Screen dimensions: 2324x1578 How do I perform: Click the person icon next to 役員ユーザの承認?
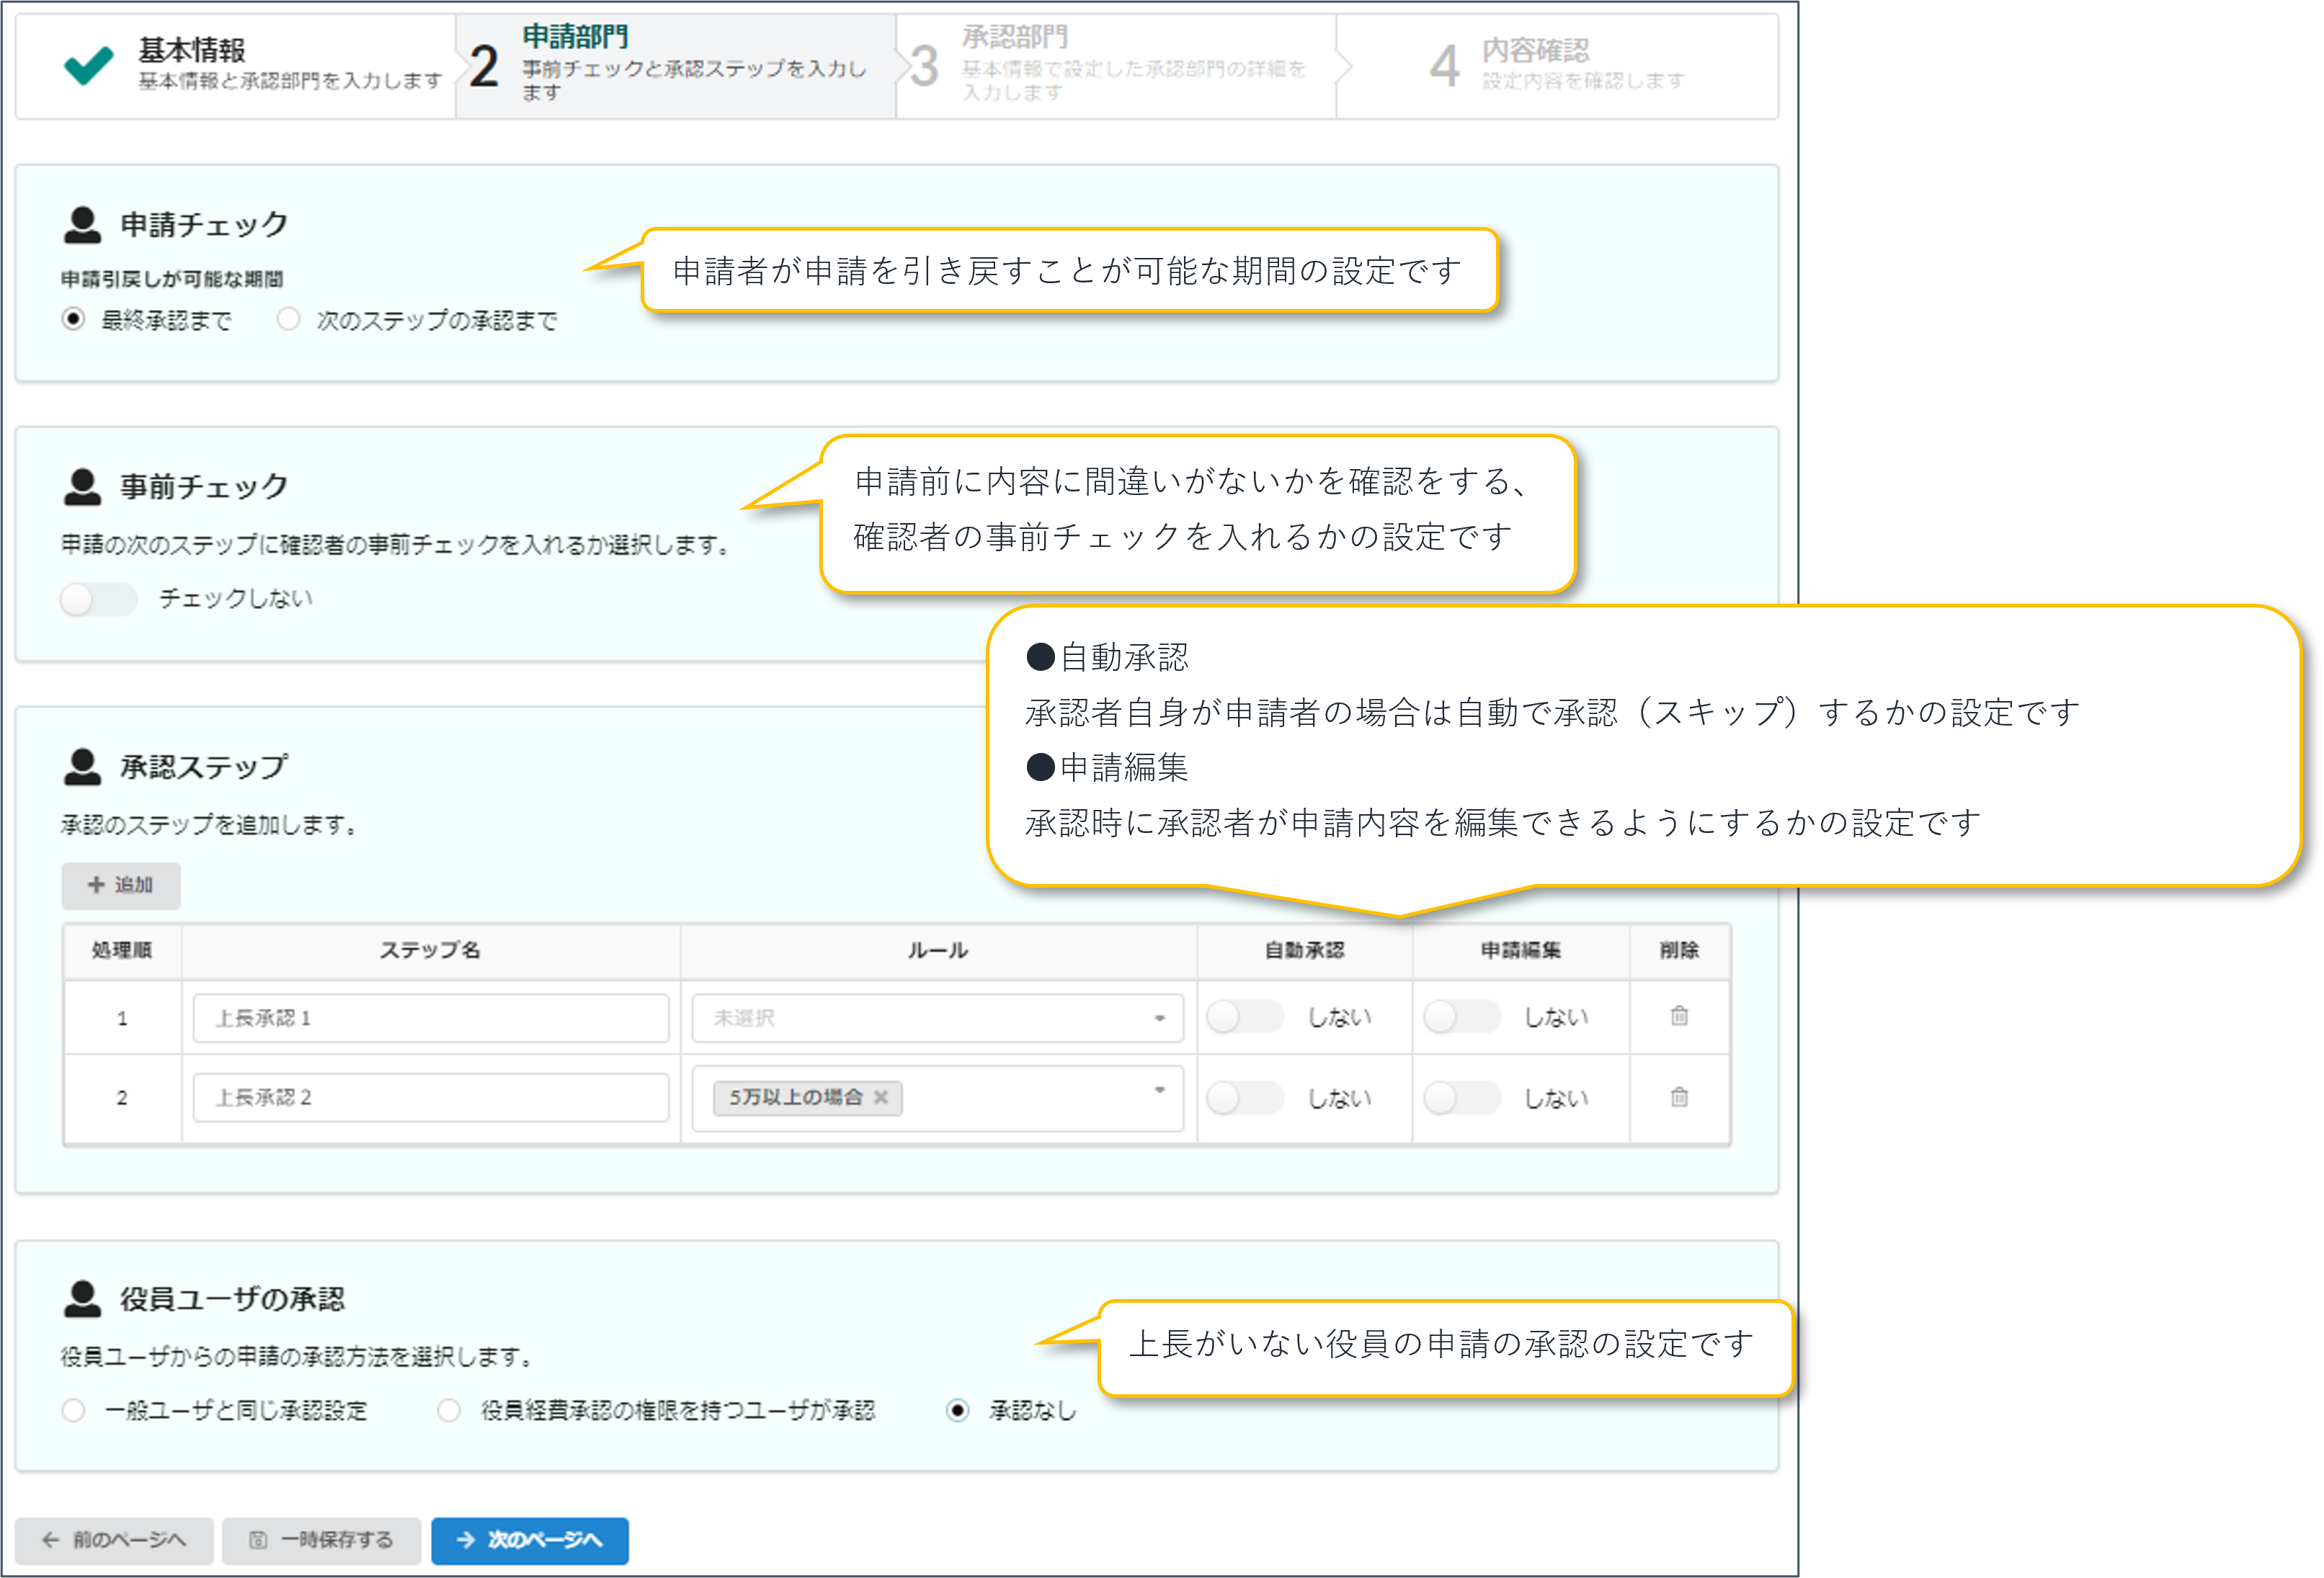click(x=82, y=1299)
